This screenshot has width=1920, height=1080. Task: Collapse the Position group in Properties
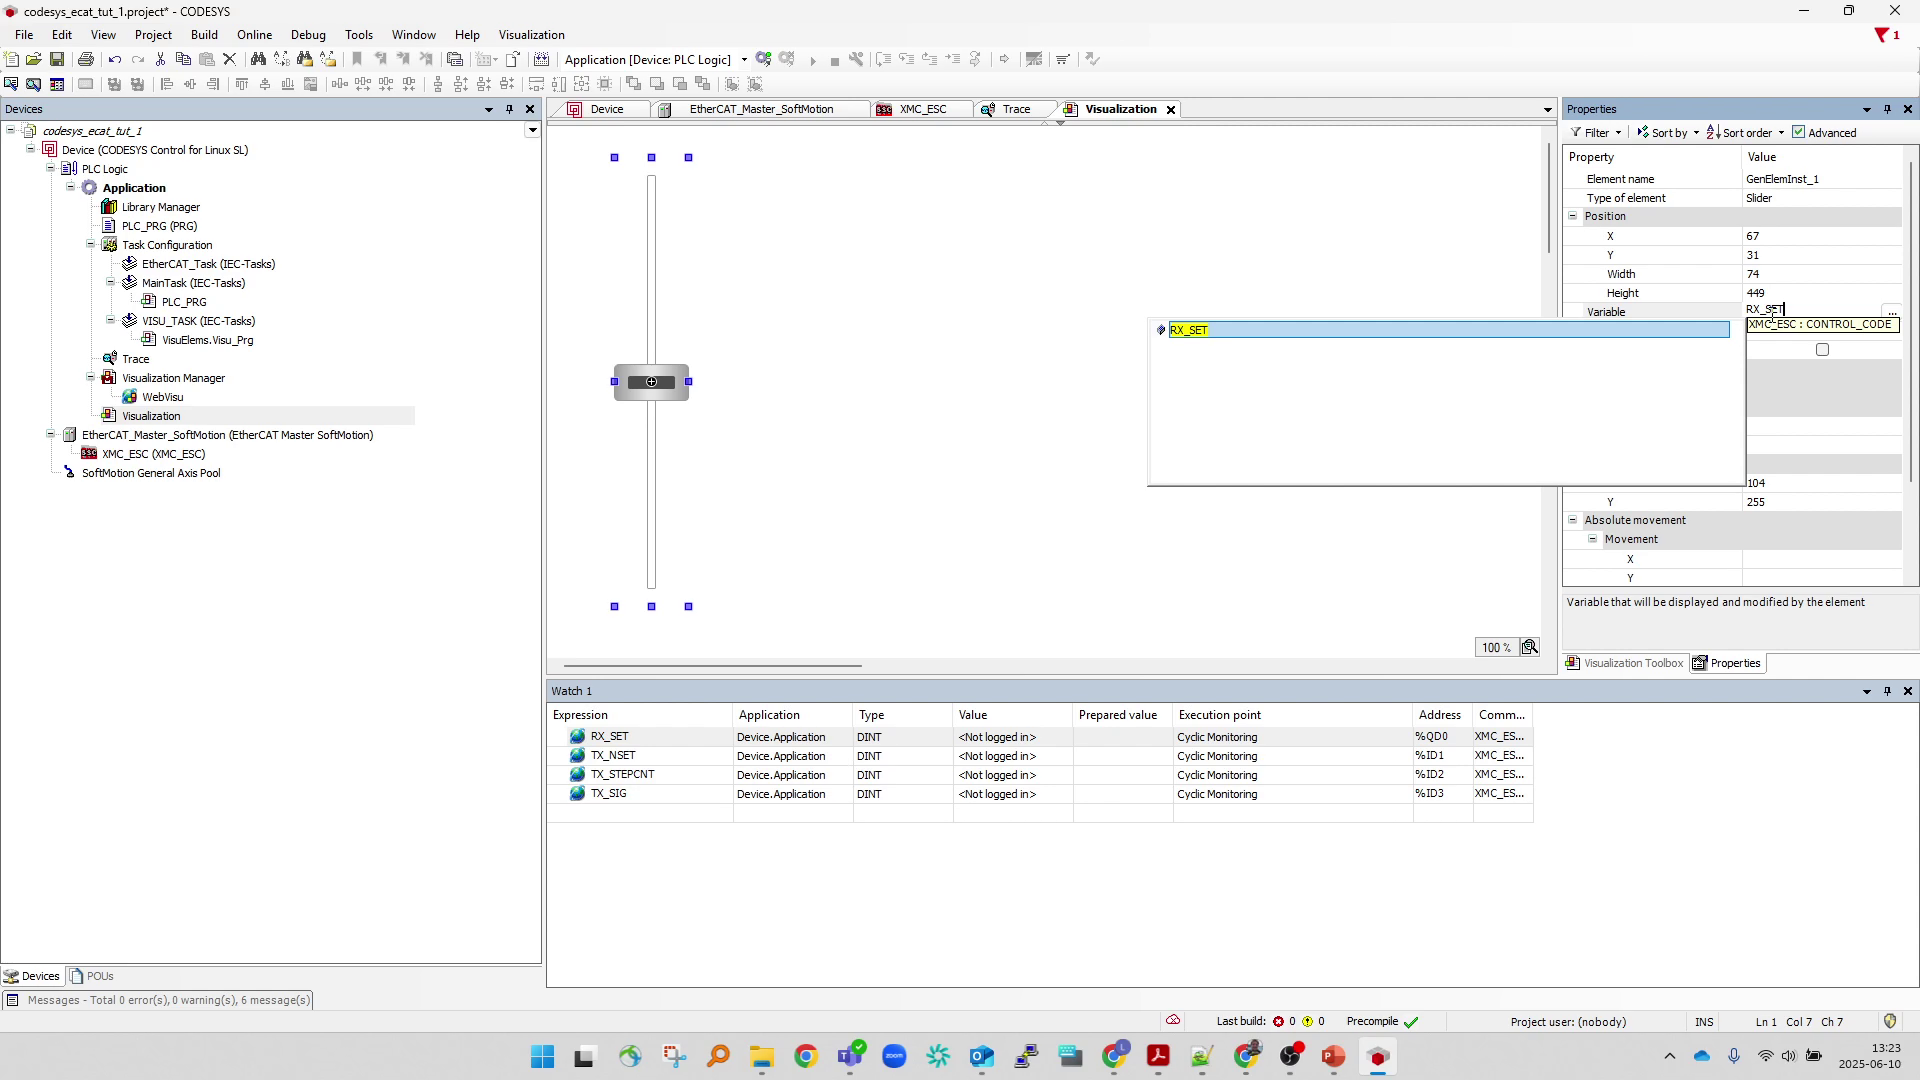[1573, 216]
